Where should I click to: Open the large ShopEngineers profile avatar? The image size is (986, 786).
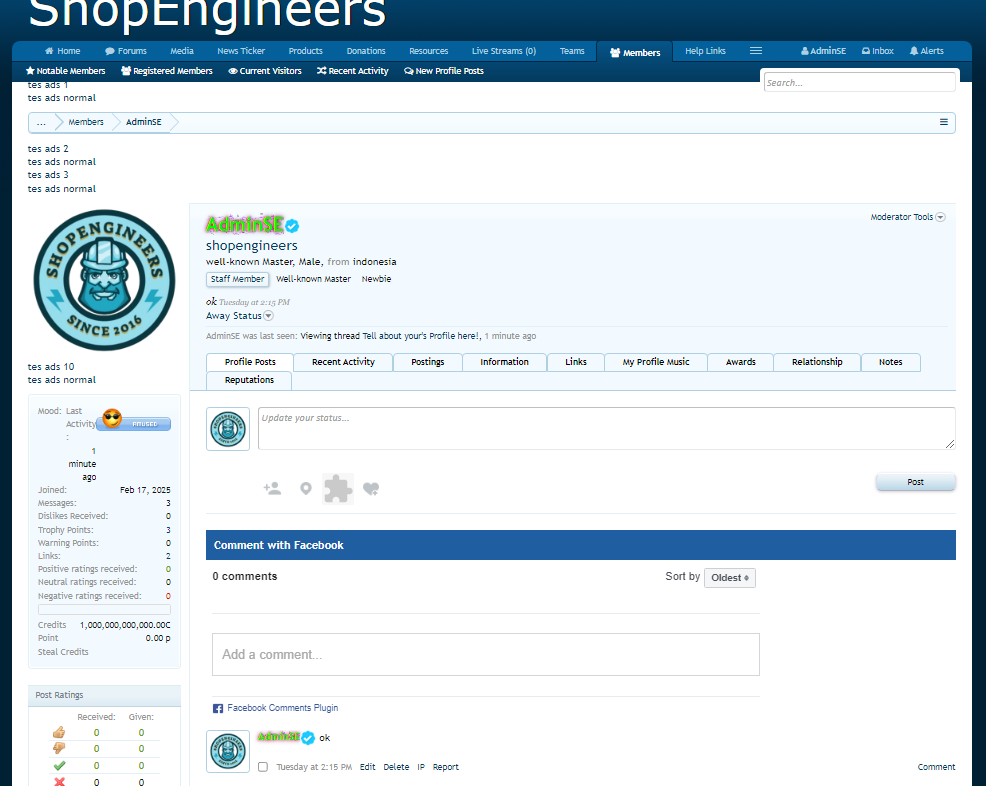tap(104, 280)
